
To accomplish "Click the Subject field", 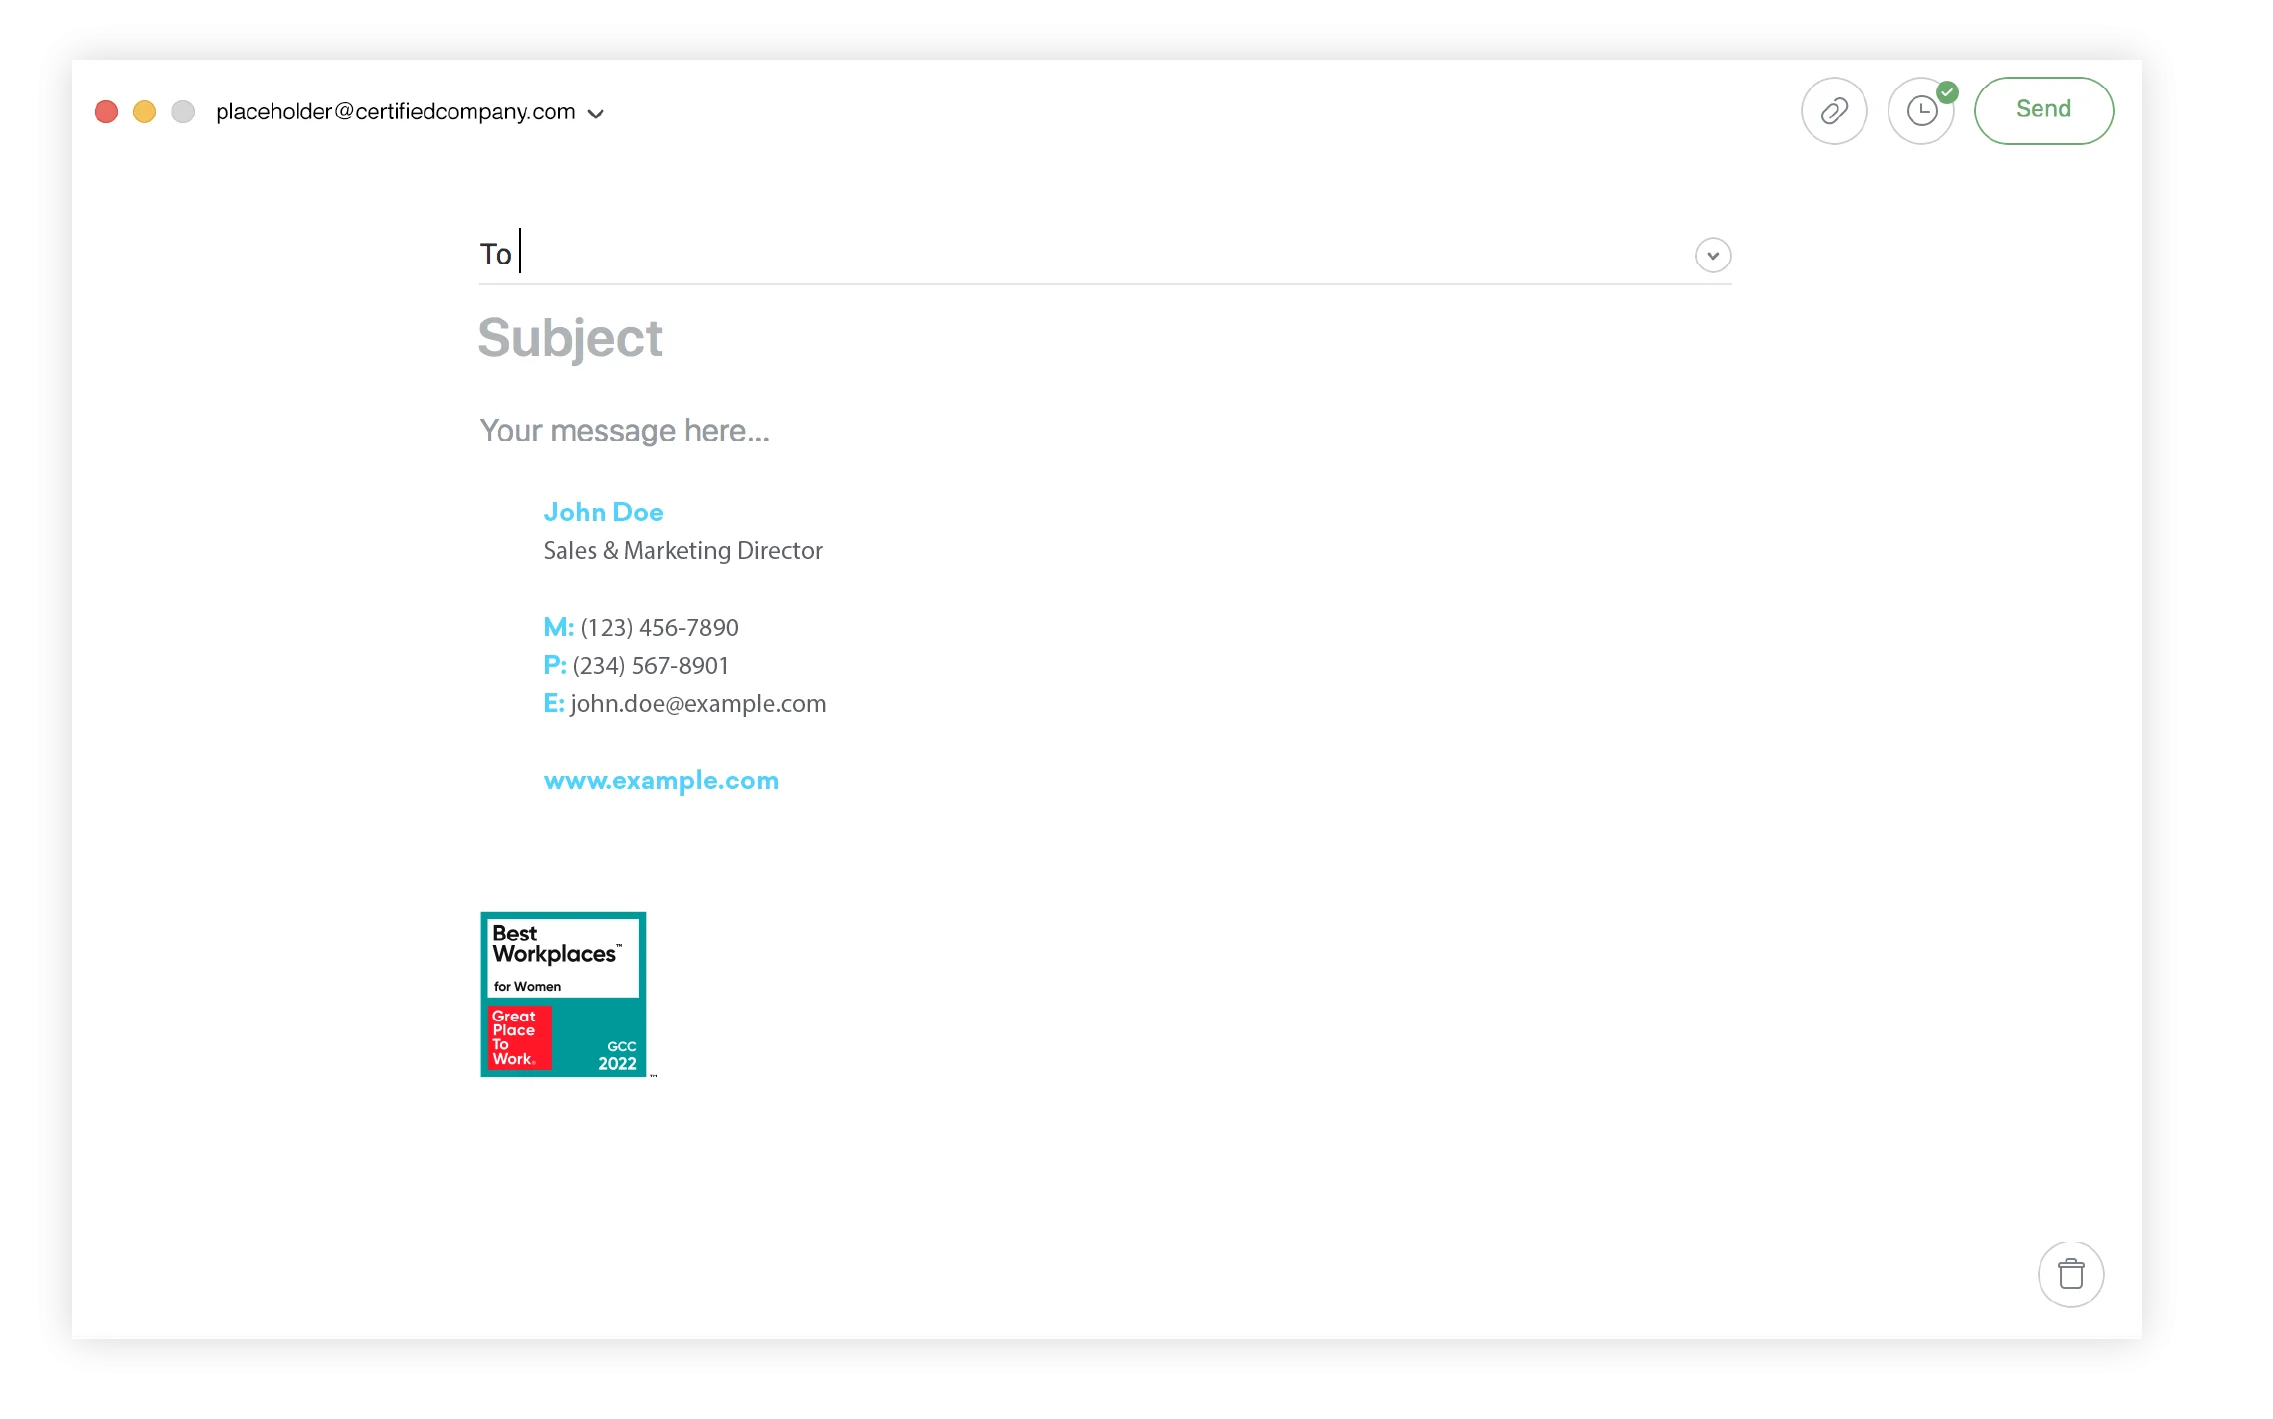I will 570,339.
